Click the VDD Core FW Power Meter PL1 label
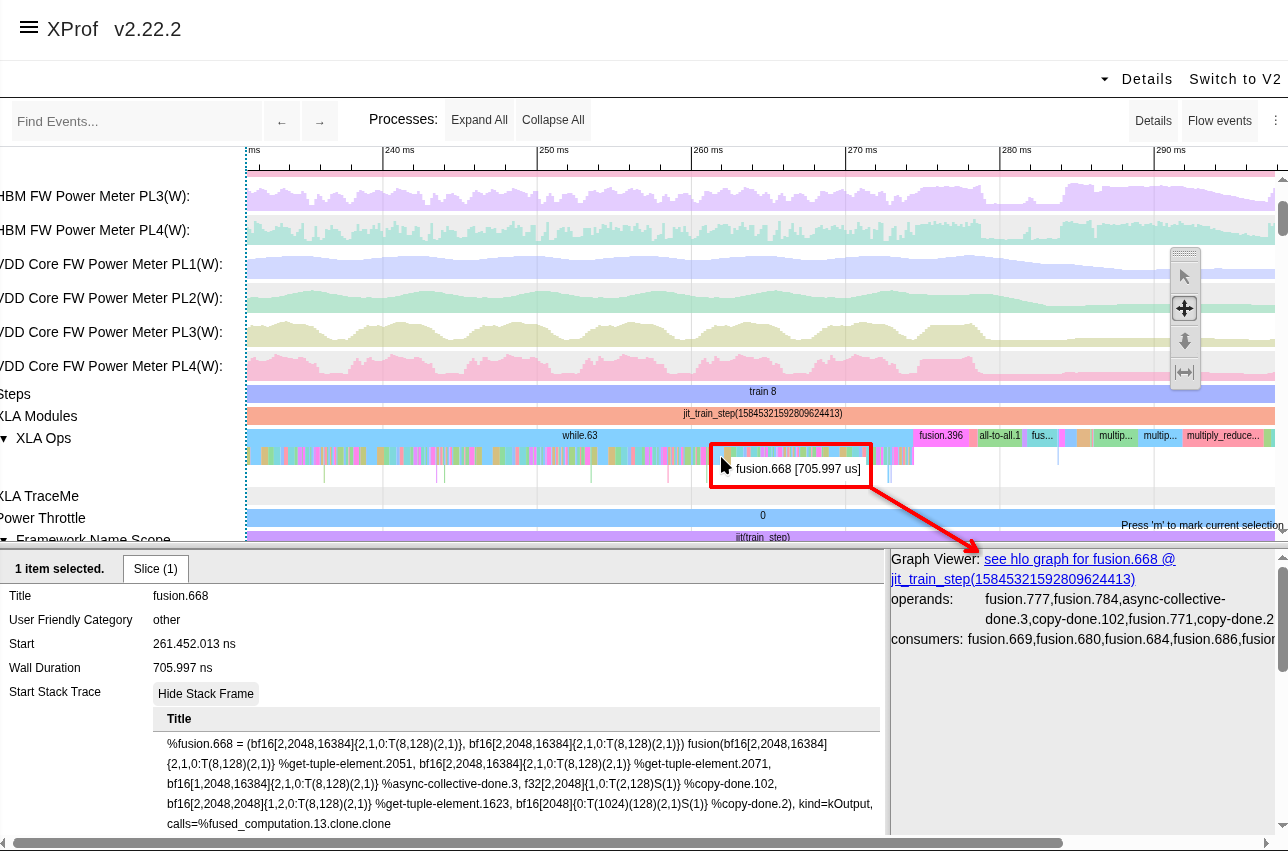 (x=111, y=264)
